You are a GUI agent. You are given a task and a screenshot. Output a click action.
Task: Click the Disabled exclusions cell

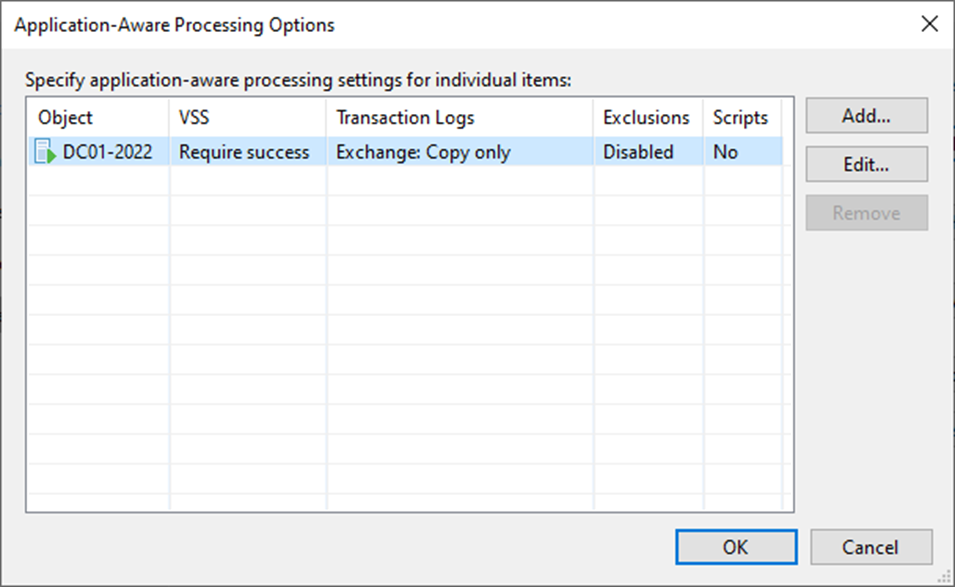(638, 152)
